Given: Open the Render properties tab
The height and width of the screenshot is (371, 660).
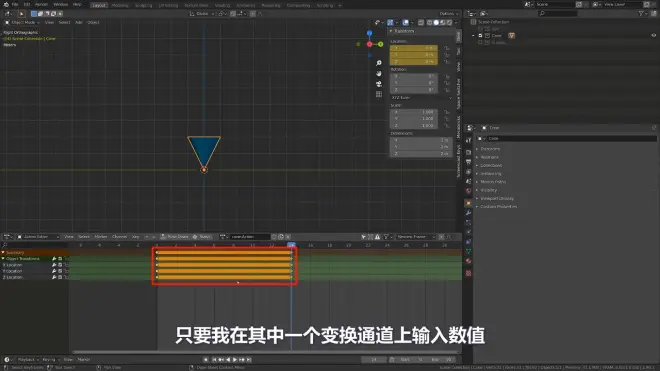Looking at the screenshot, I should point(468,152).
